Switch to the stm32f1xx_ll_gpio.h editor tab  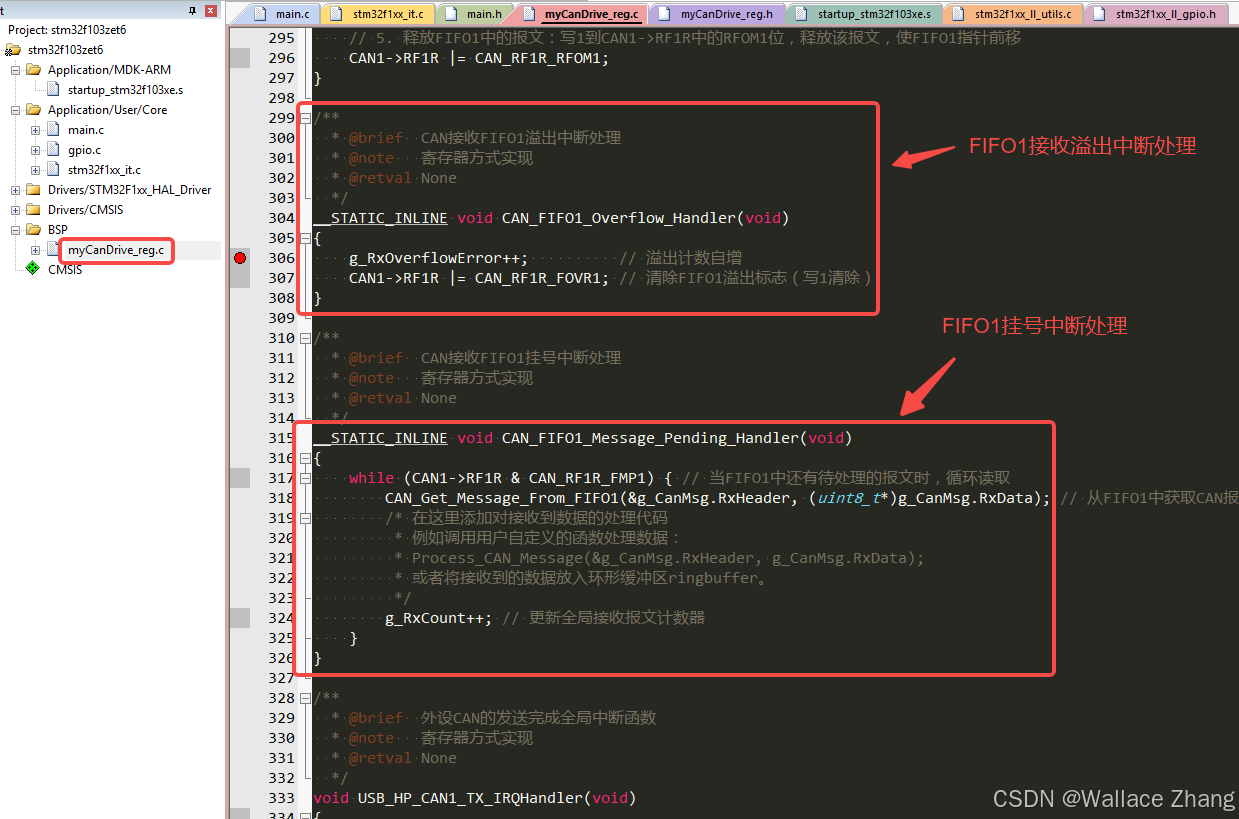(x=1158, y=14)
